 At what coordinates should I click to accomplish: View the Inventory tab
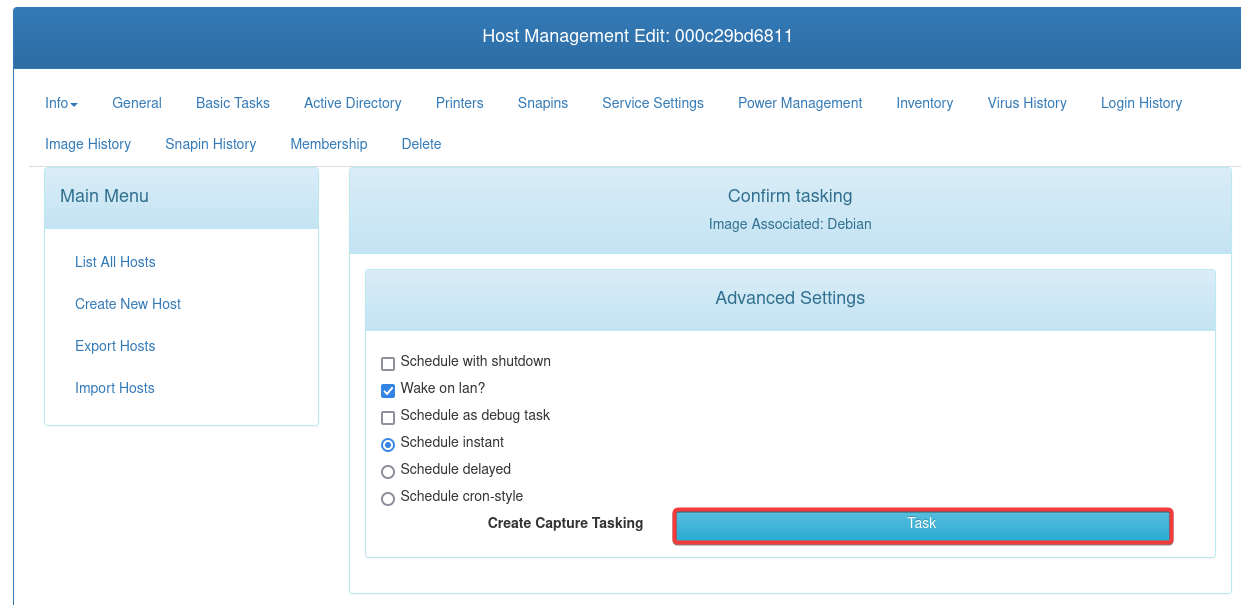pos(924,103)
